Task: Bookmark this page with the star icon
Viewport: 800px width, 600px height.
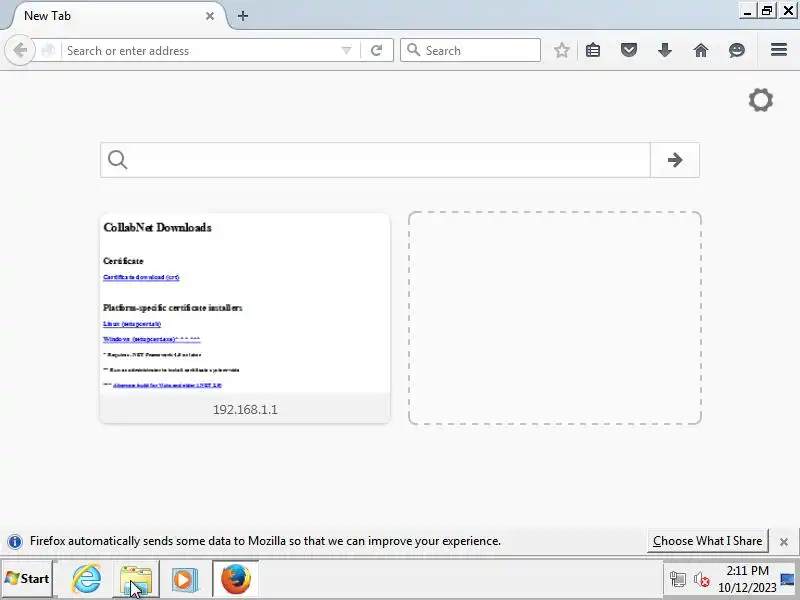Action: click(x=562, y=51)
